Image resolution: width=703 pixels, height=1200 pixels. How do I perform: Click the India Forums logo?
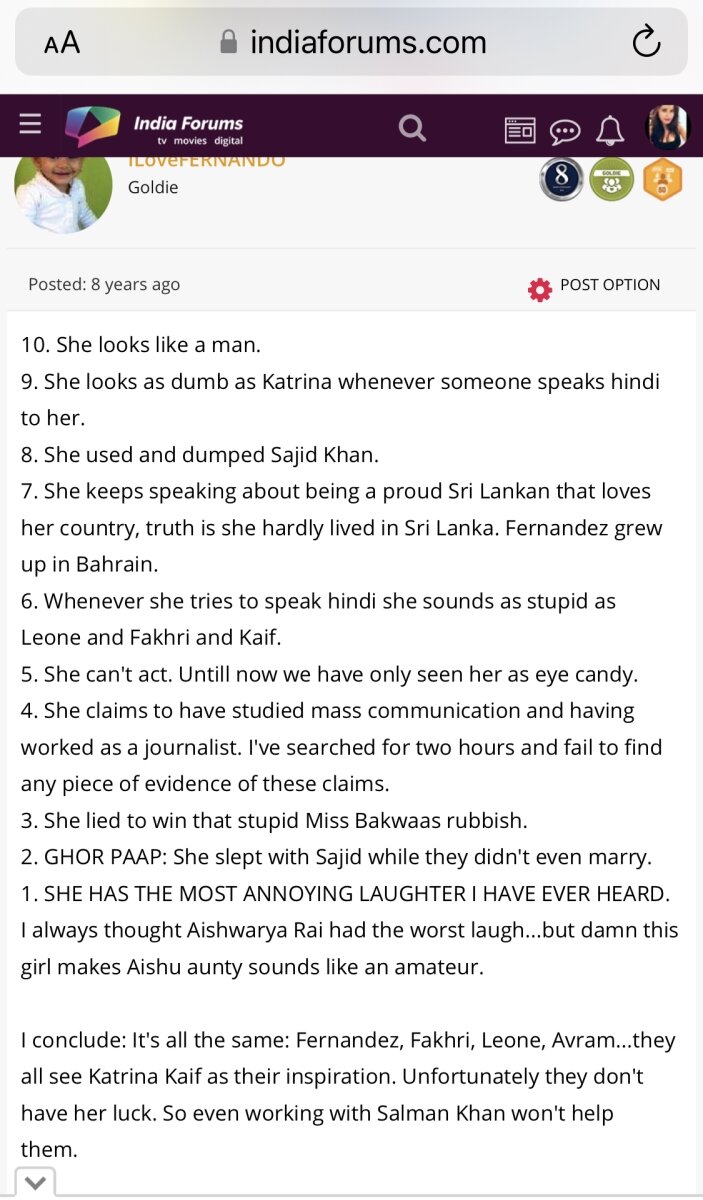[155, 127]
